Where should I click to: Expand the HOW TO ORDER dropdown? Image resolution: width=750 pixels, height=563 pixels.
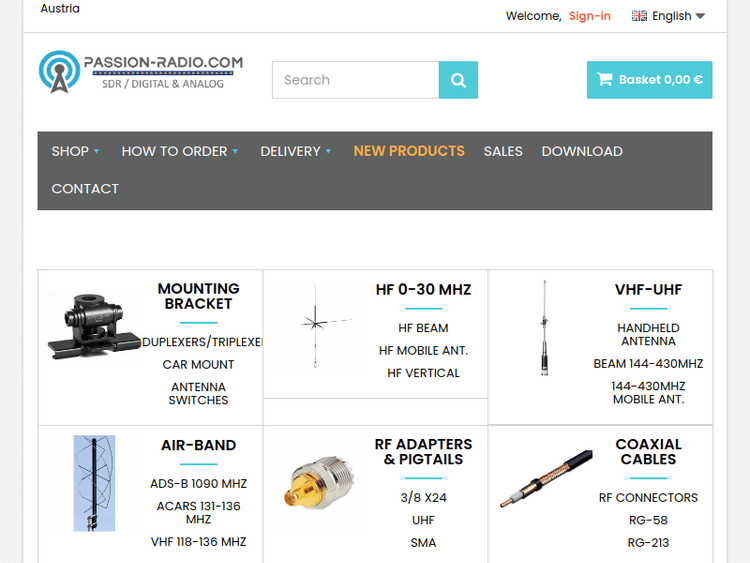tap(179, 151)
